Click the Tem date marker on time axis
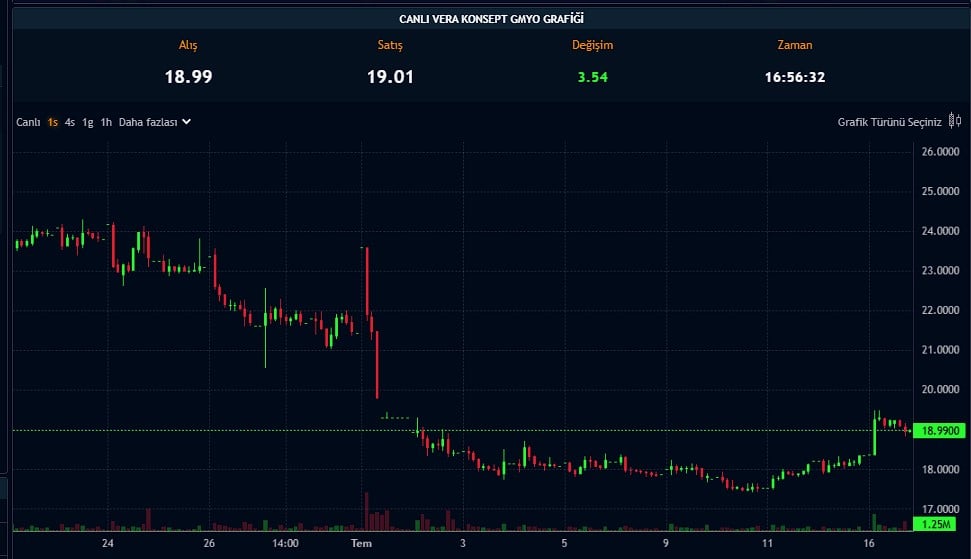The height and width of the screenshot is (559, 971). click(361, 543)
